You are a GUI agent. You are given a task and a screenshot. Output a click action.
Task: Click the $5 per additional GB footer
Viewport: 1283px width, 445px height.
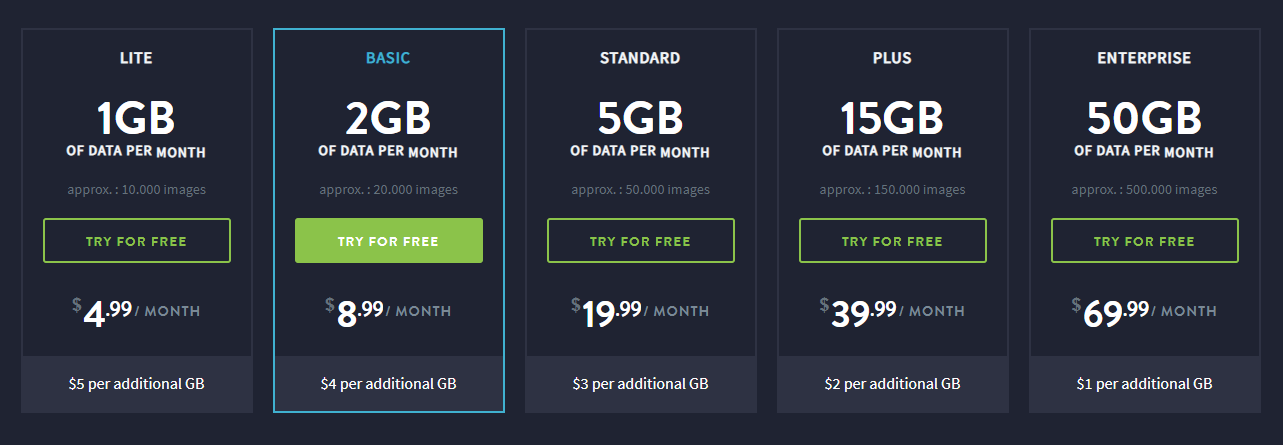(137, 384)
